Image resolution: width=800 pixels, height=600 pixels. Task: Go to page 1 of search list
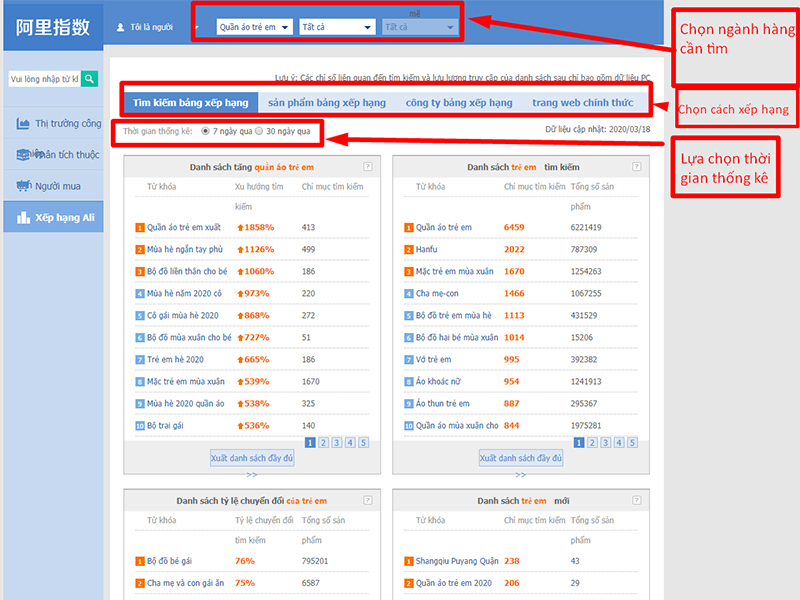[x=579, y=442]
